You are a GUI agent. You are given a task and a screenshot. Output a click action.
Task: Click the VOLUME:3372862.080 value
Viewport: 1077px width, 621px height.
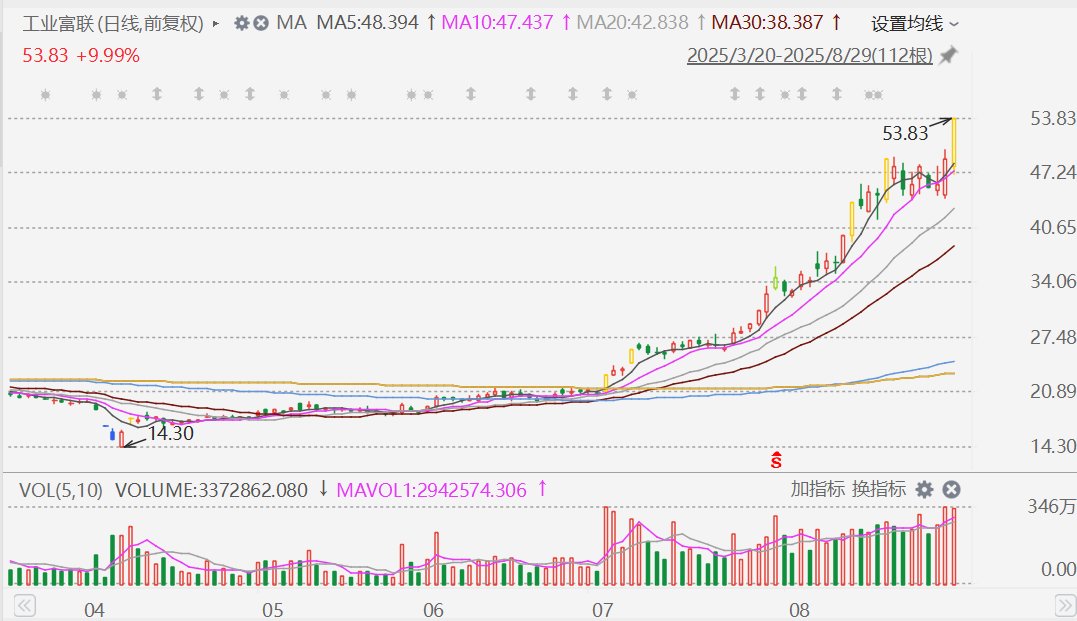point(211,490)
